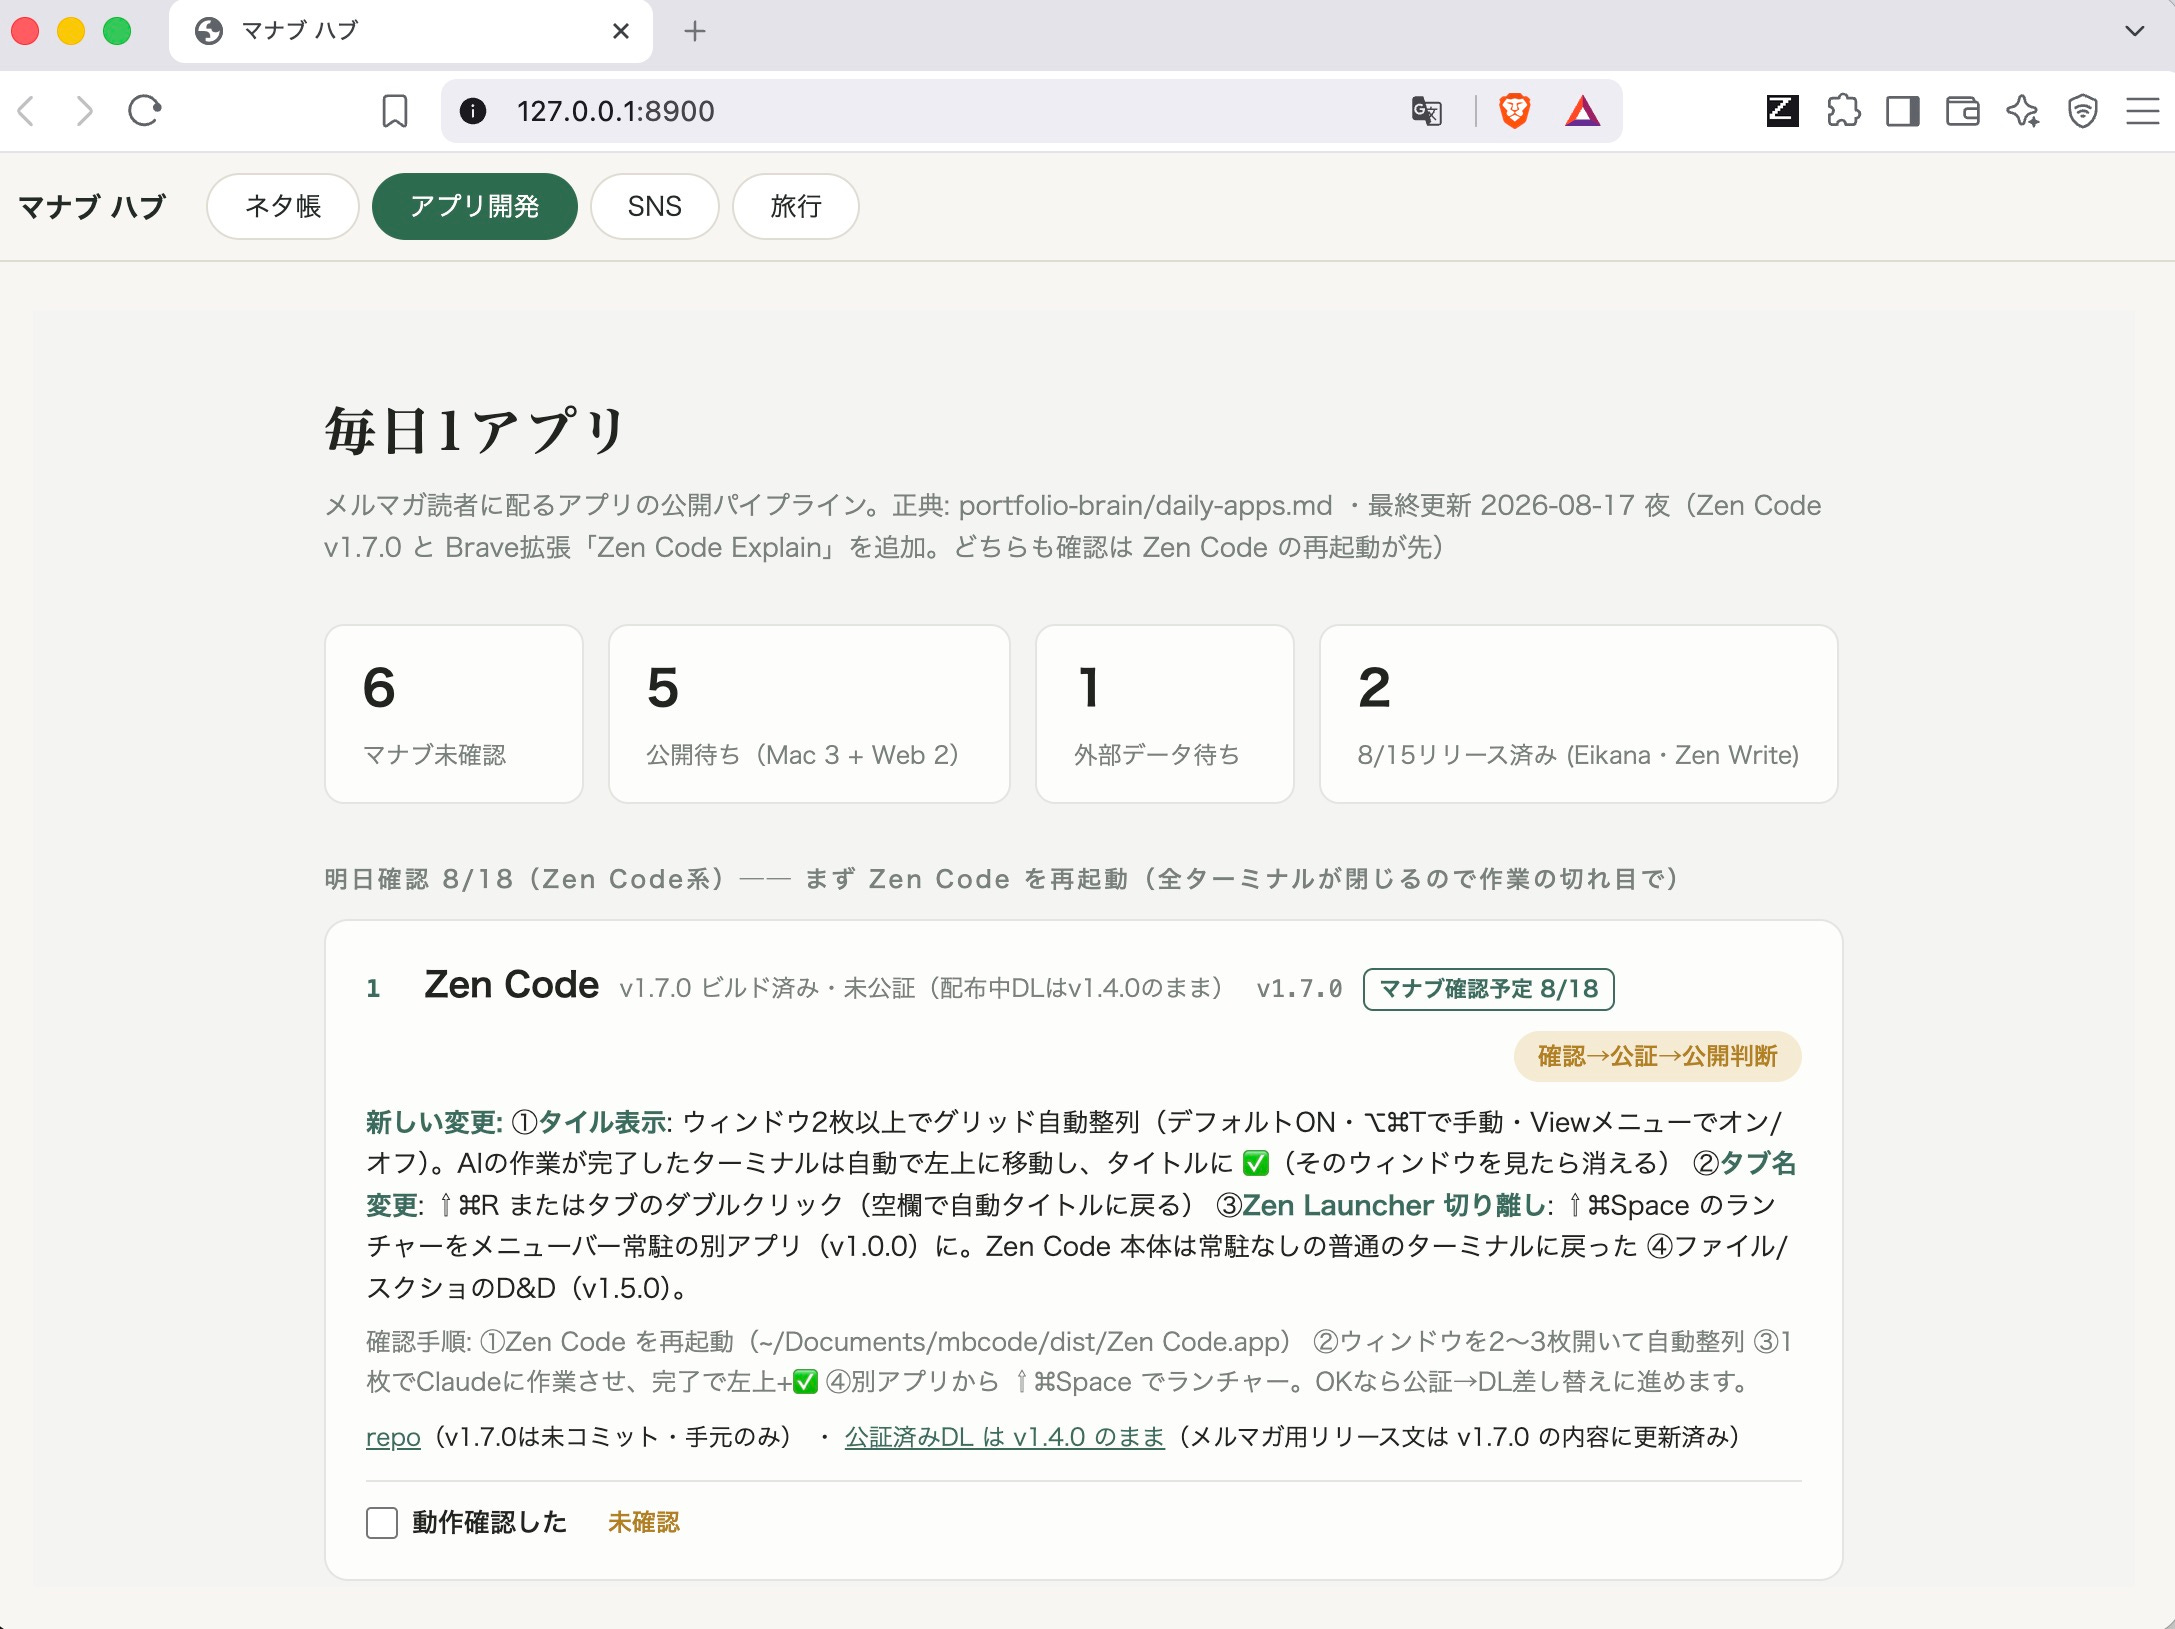Click the address bar URL
Viewport: 2175px width, 1629px height.
616,111
